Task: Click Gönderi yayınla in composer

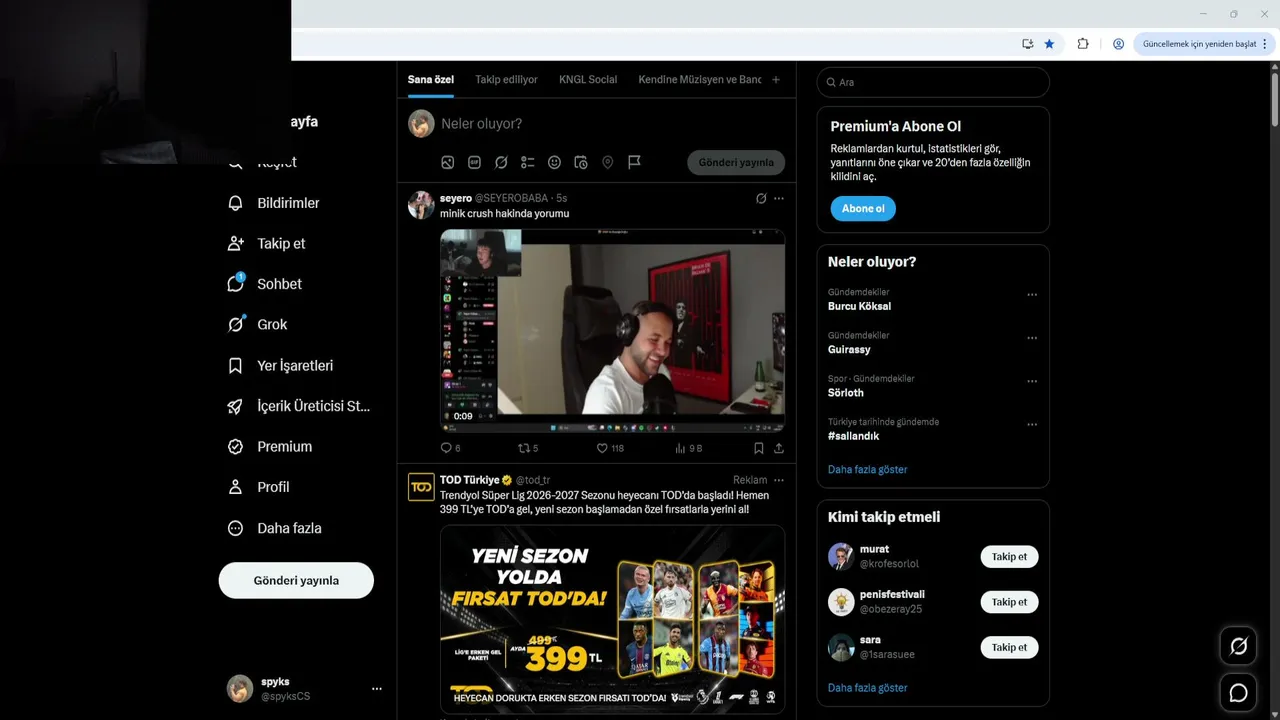Action: 736,162
